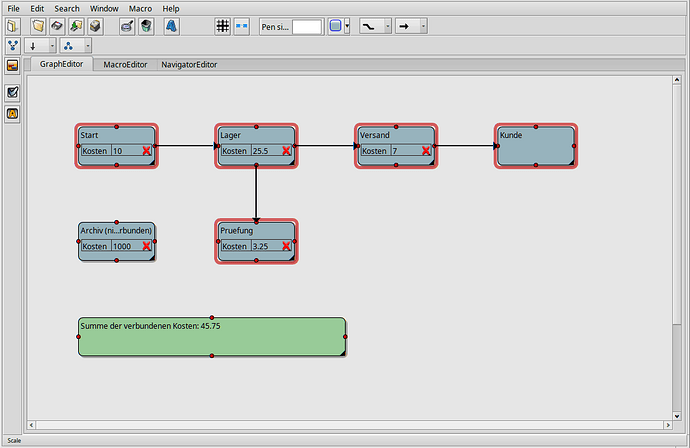Screen dimensions: 690x448
Task: Switch to the GraphEditor tab
Action: pos(61,64)
